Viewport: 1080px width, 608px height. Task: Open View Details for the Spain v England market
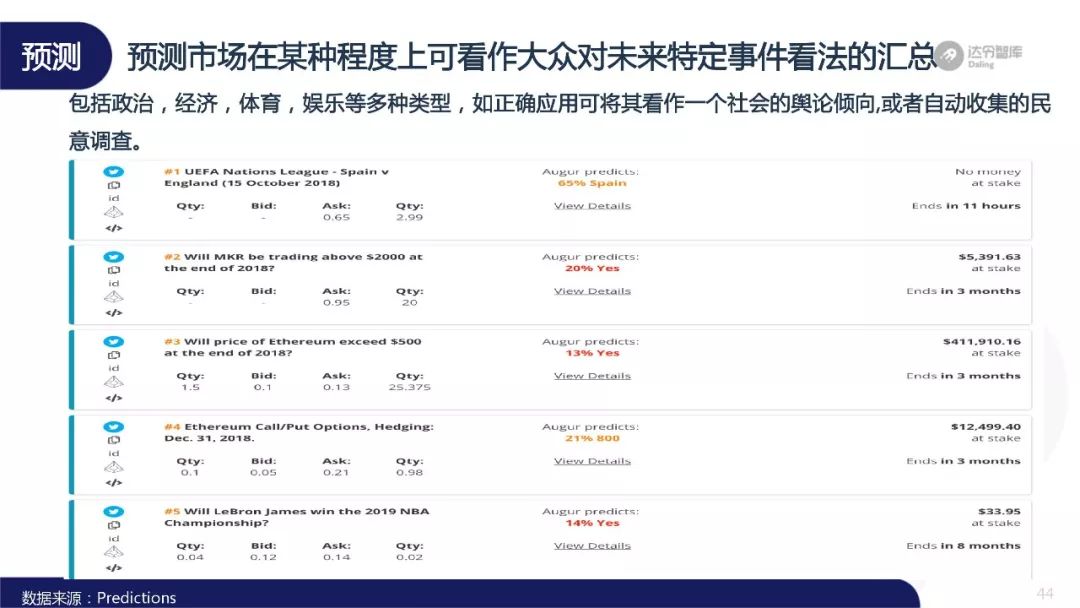592,206
